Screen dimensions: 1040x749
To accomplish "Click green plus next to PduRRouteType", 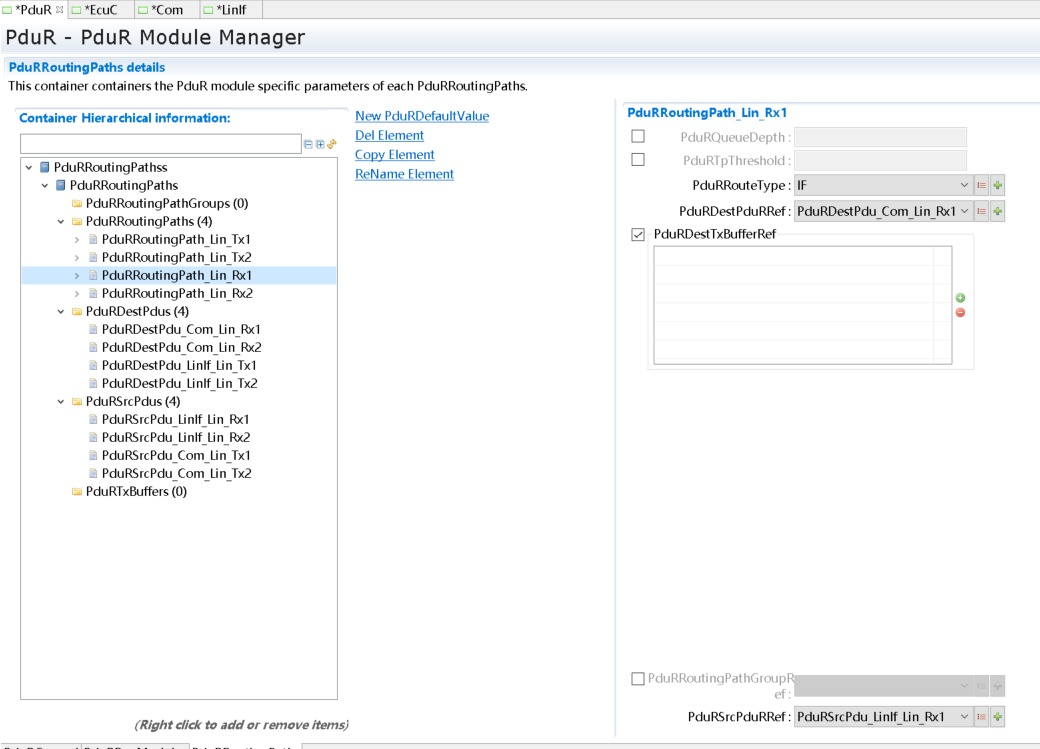I will coord(997,185).
